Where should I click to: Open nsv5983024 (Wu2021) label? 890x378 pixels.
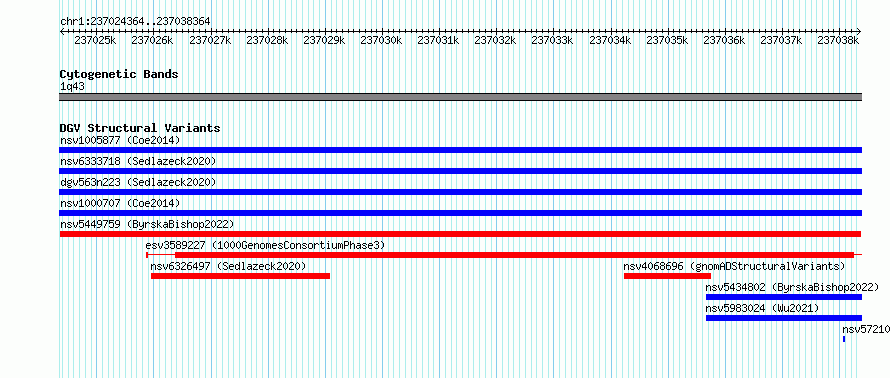(762, 308)
